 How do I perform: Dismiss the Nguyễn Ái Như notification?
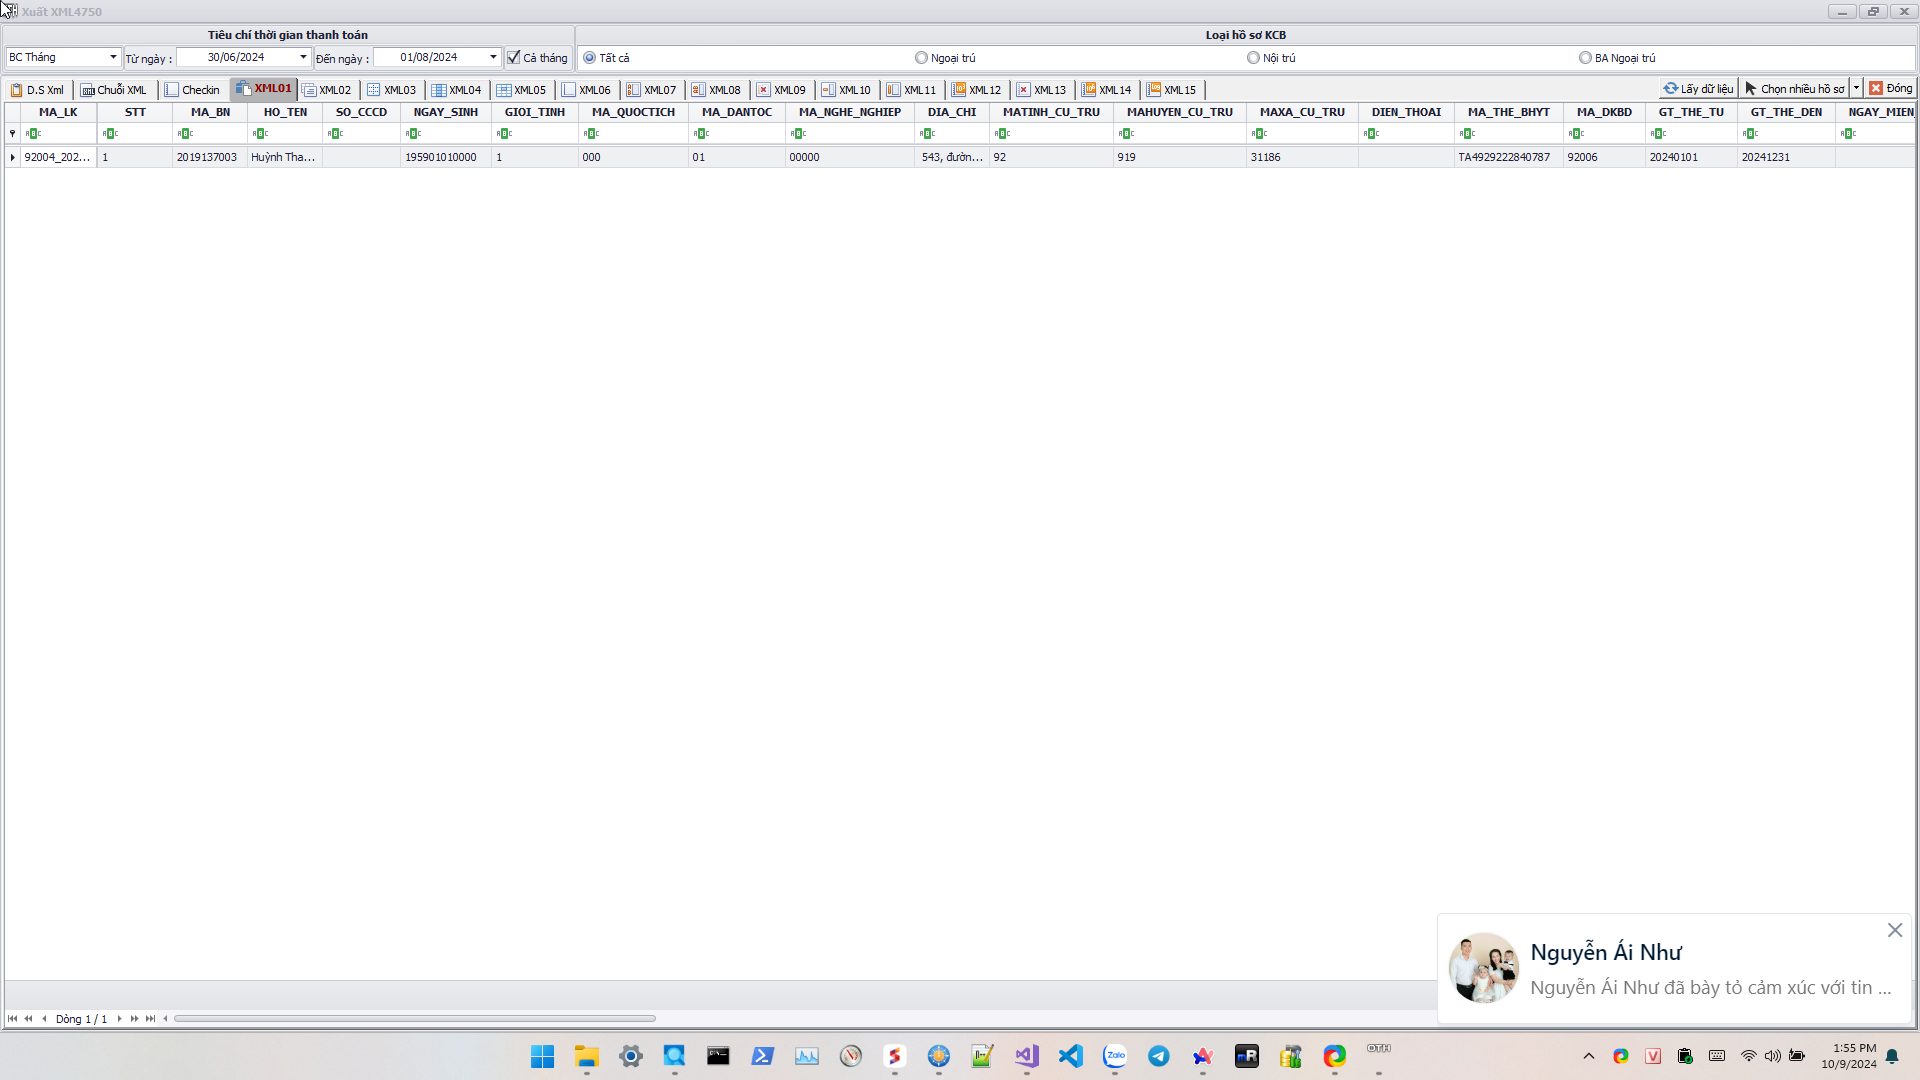(1894, 930)
